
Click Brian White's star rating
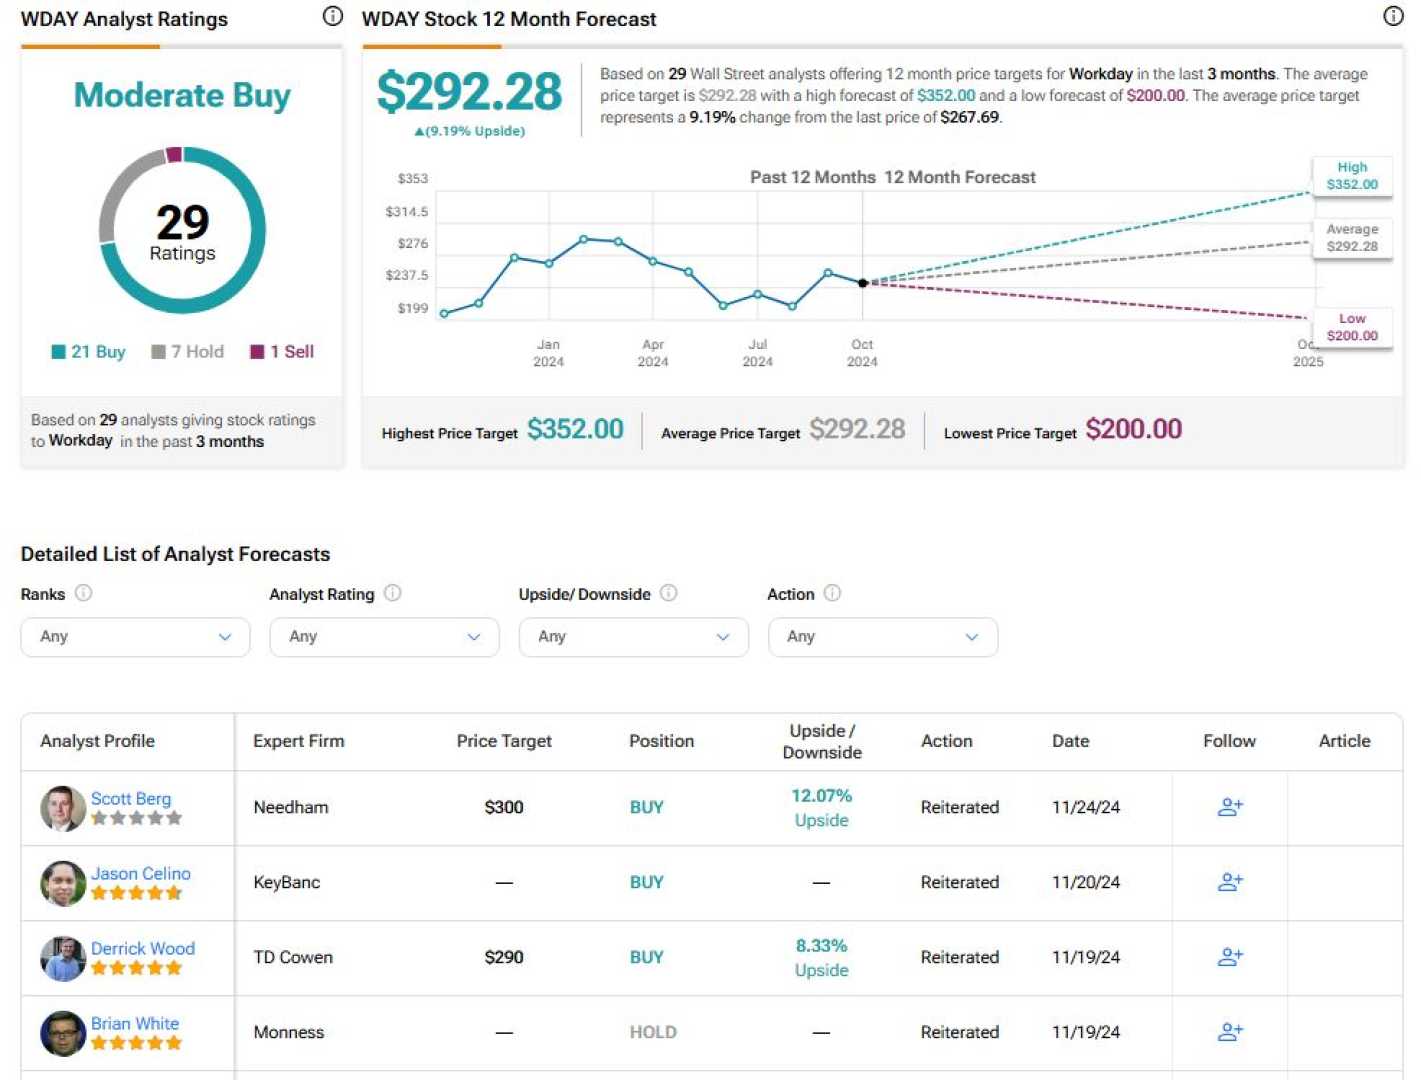[x=137, y=1043]
